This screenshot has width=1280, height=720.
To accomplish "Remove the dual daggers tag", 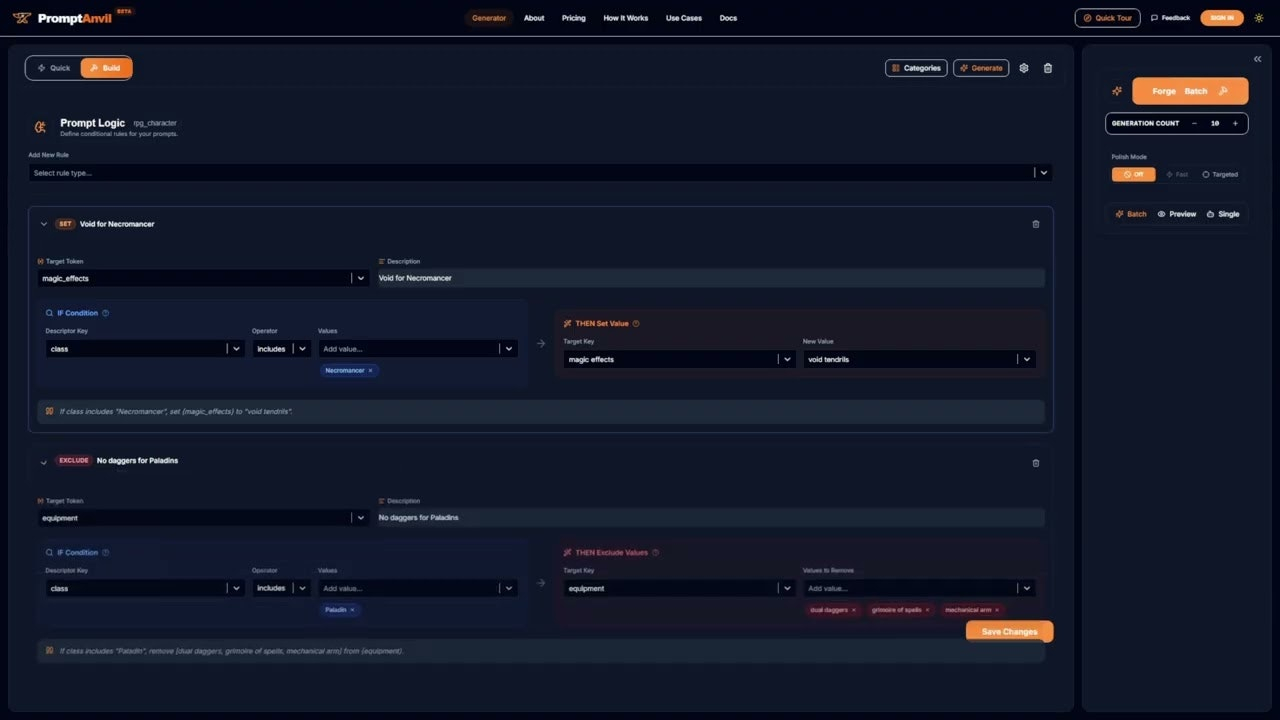I will coord(853,610).
